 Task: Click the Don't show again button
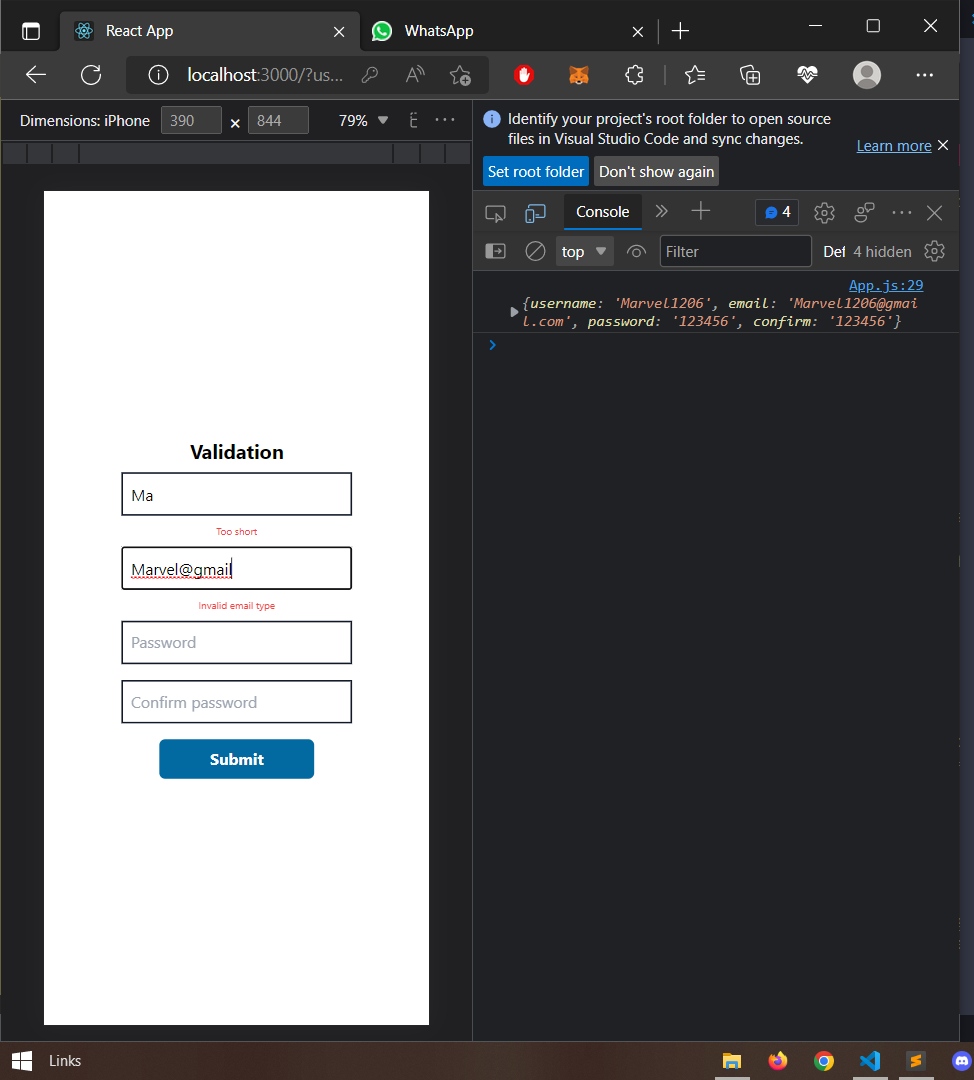coord(656,172)
